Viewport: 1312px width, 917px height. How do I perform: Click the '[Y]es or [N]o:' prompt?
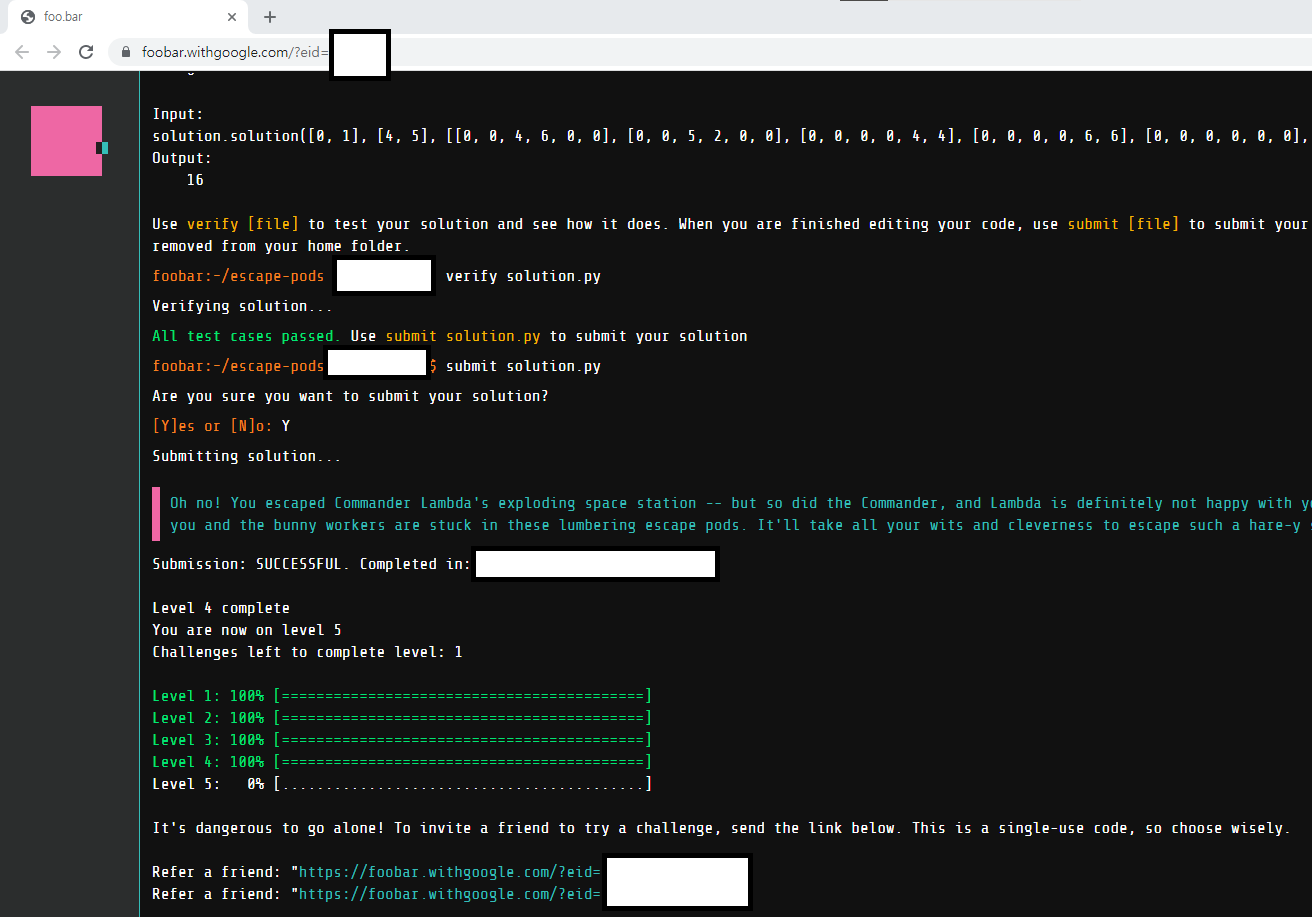[x=212, y=426]
